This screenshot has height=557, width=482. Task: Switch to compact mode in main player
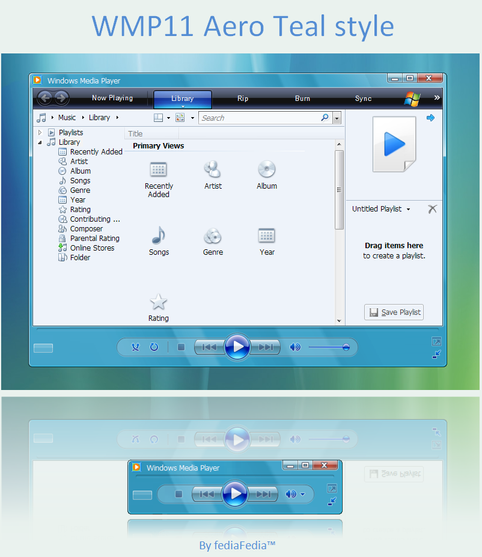pos(436,354)
